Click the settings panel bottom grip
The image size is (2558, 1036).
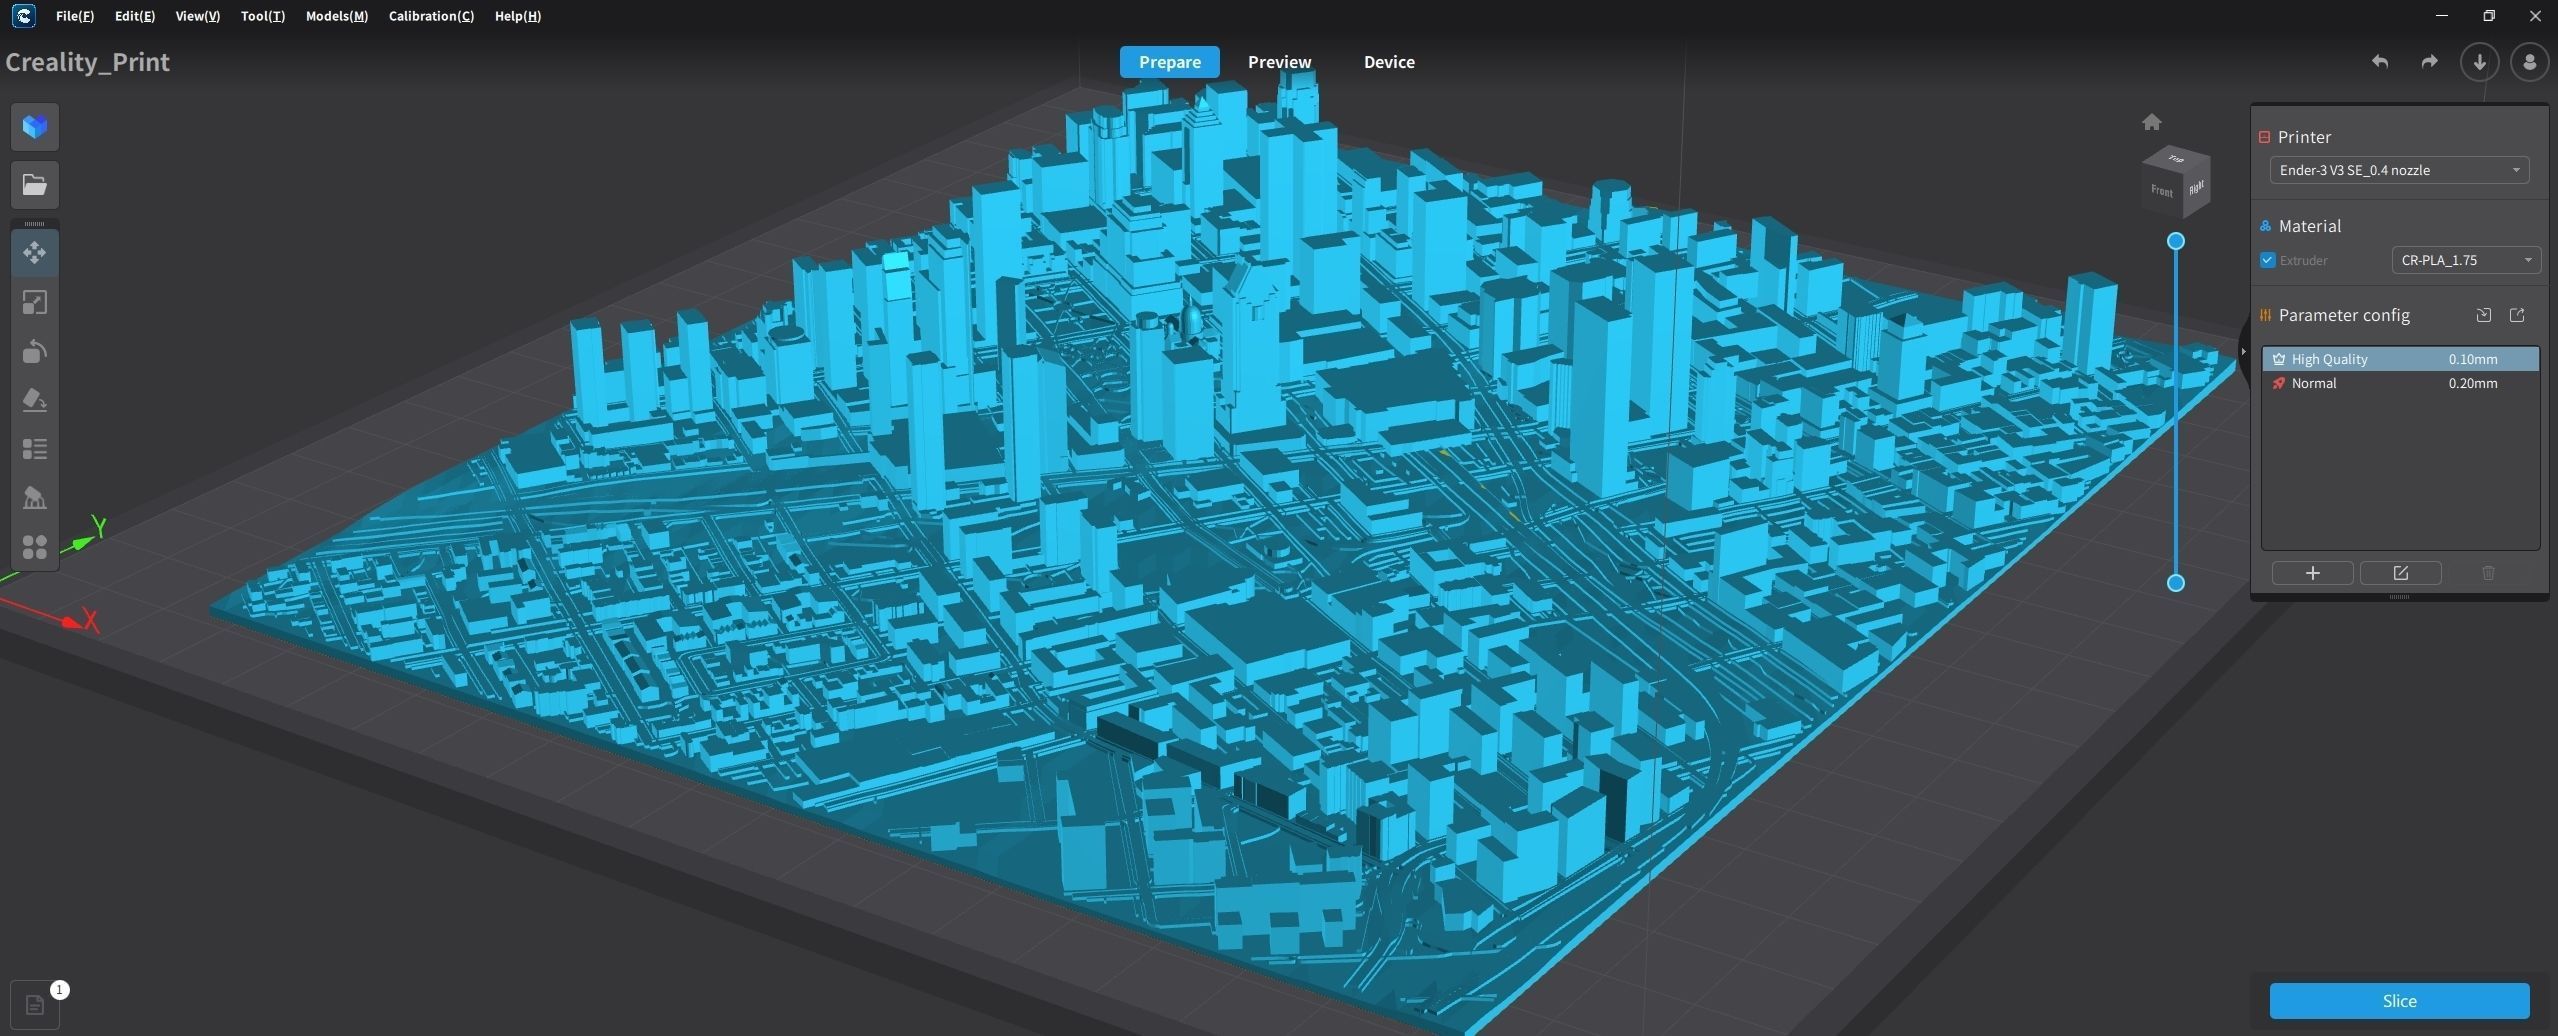click(x=2399, y=597)
